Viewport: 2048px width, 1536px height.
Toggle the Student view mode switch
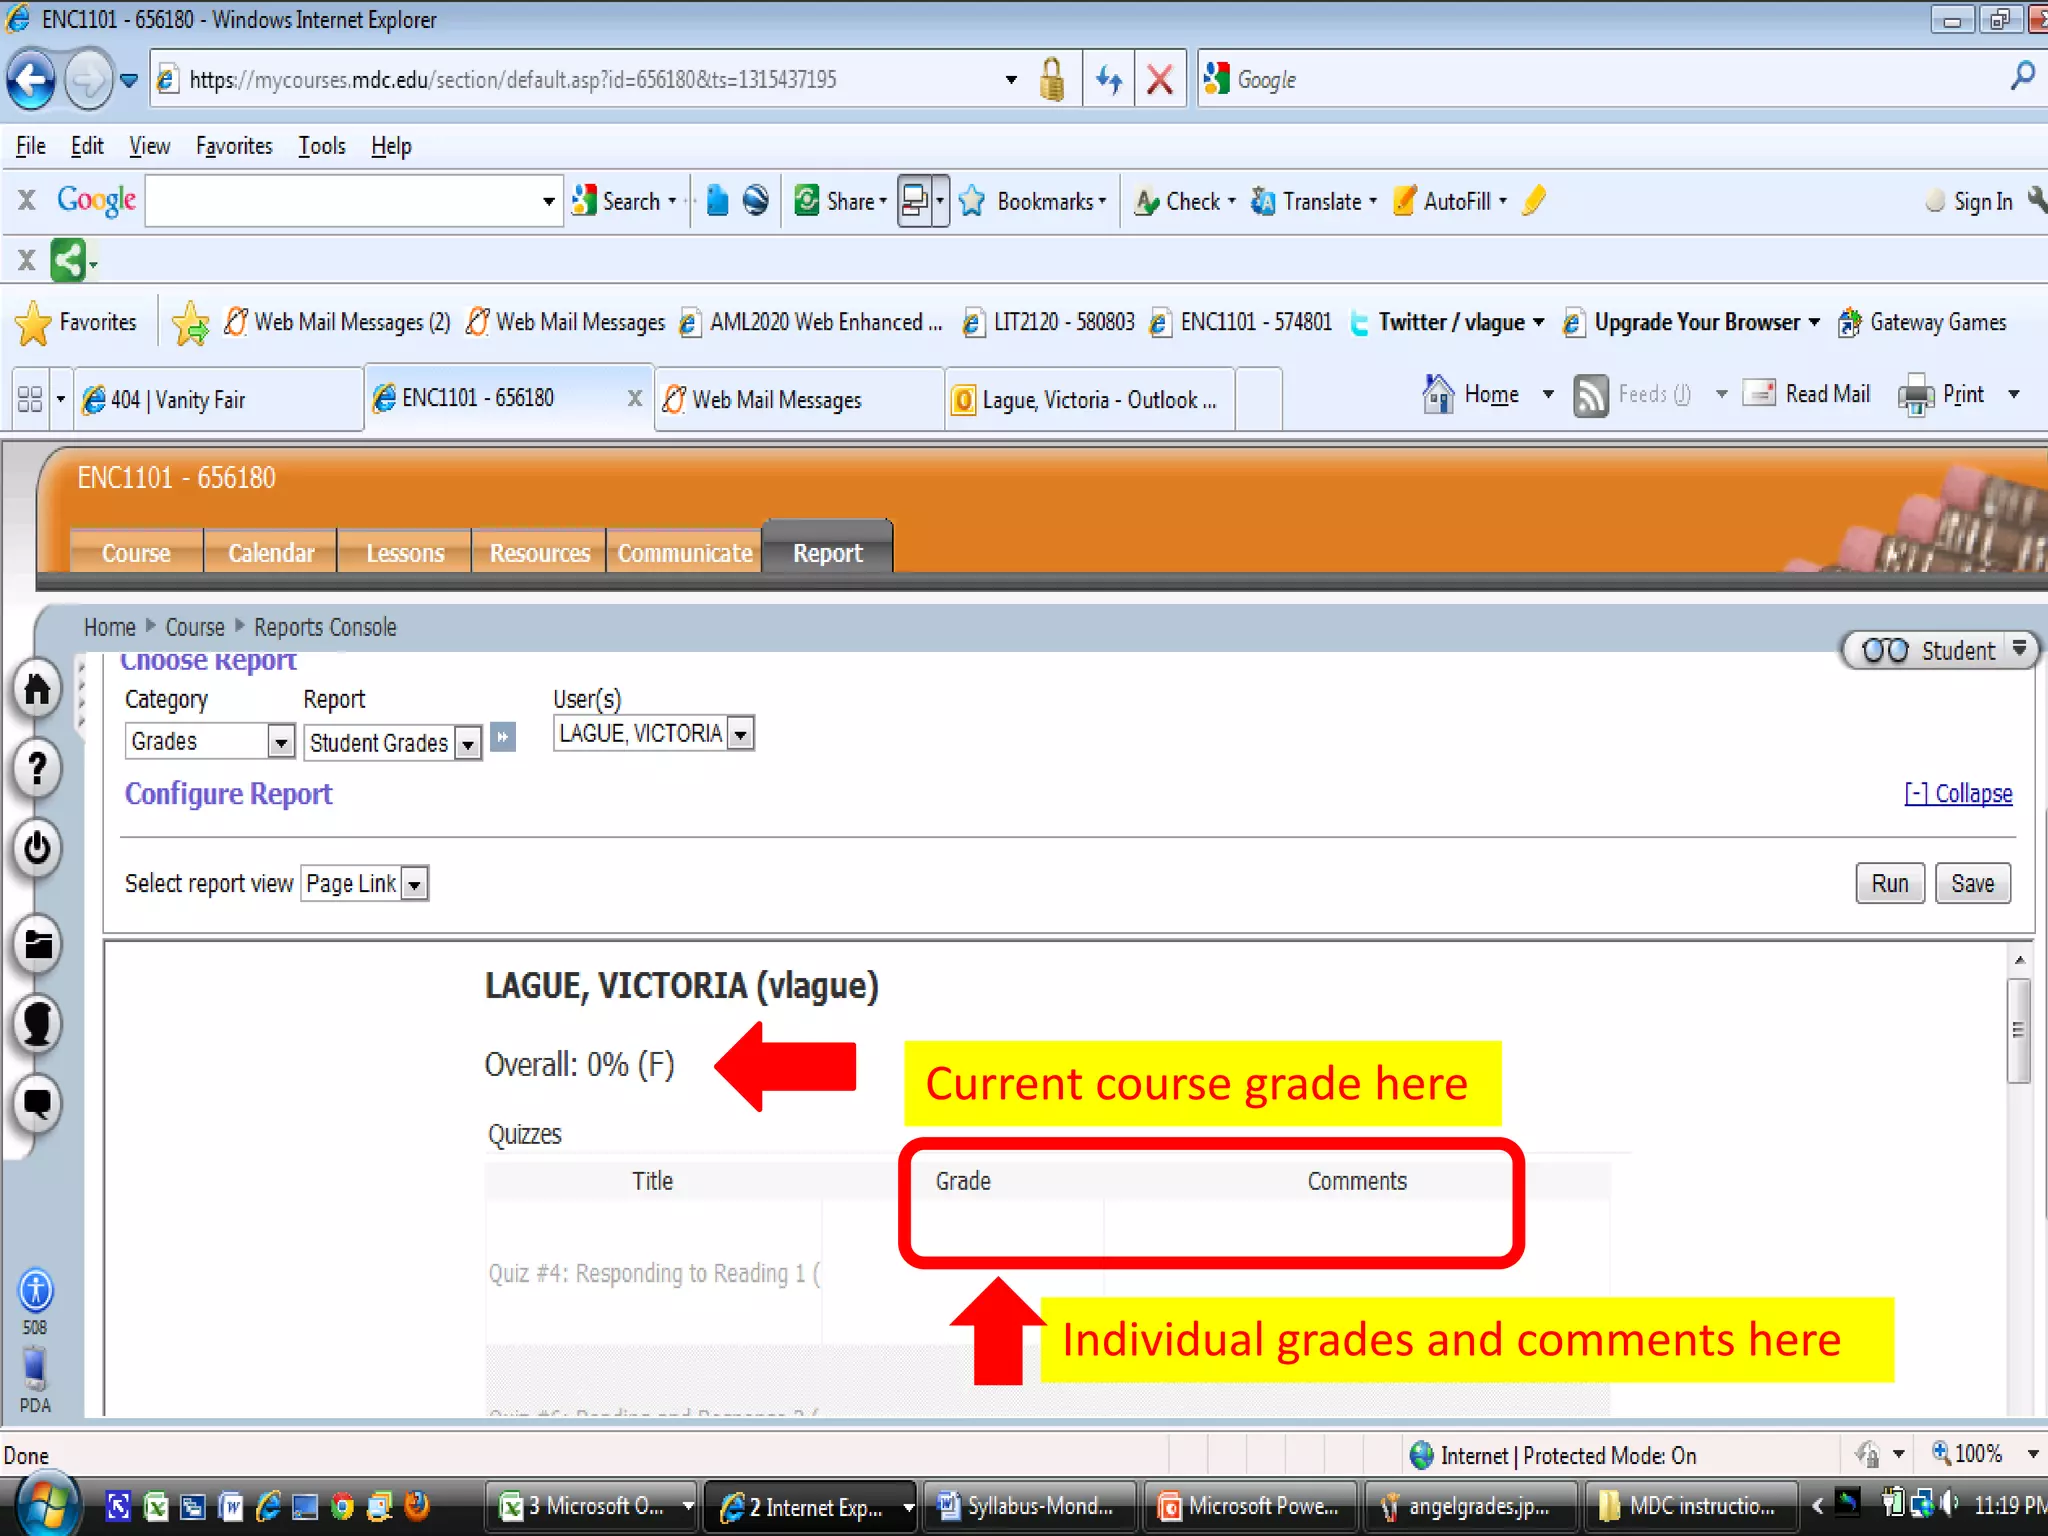pos(1938,651)
